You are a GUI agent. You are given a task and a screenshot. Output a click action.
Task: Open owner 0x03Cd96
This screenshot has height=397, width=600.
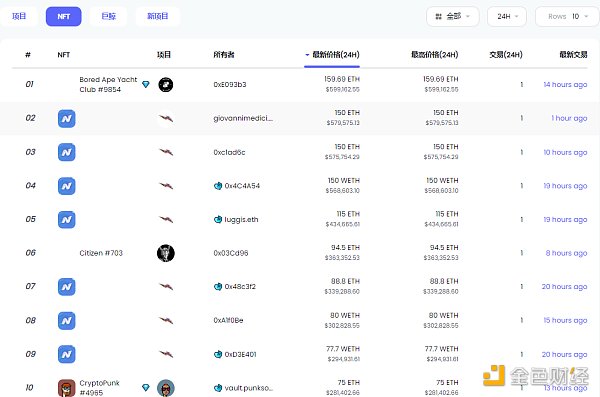[231, 253]
